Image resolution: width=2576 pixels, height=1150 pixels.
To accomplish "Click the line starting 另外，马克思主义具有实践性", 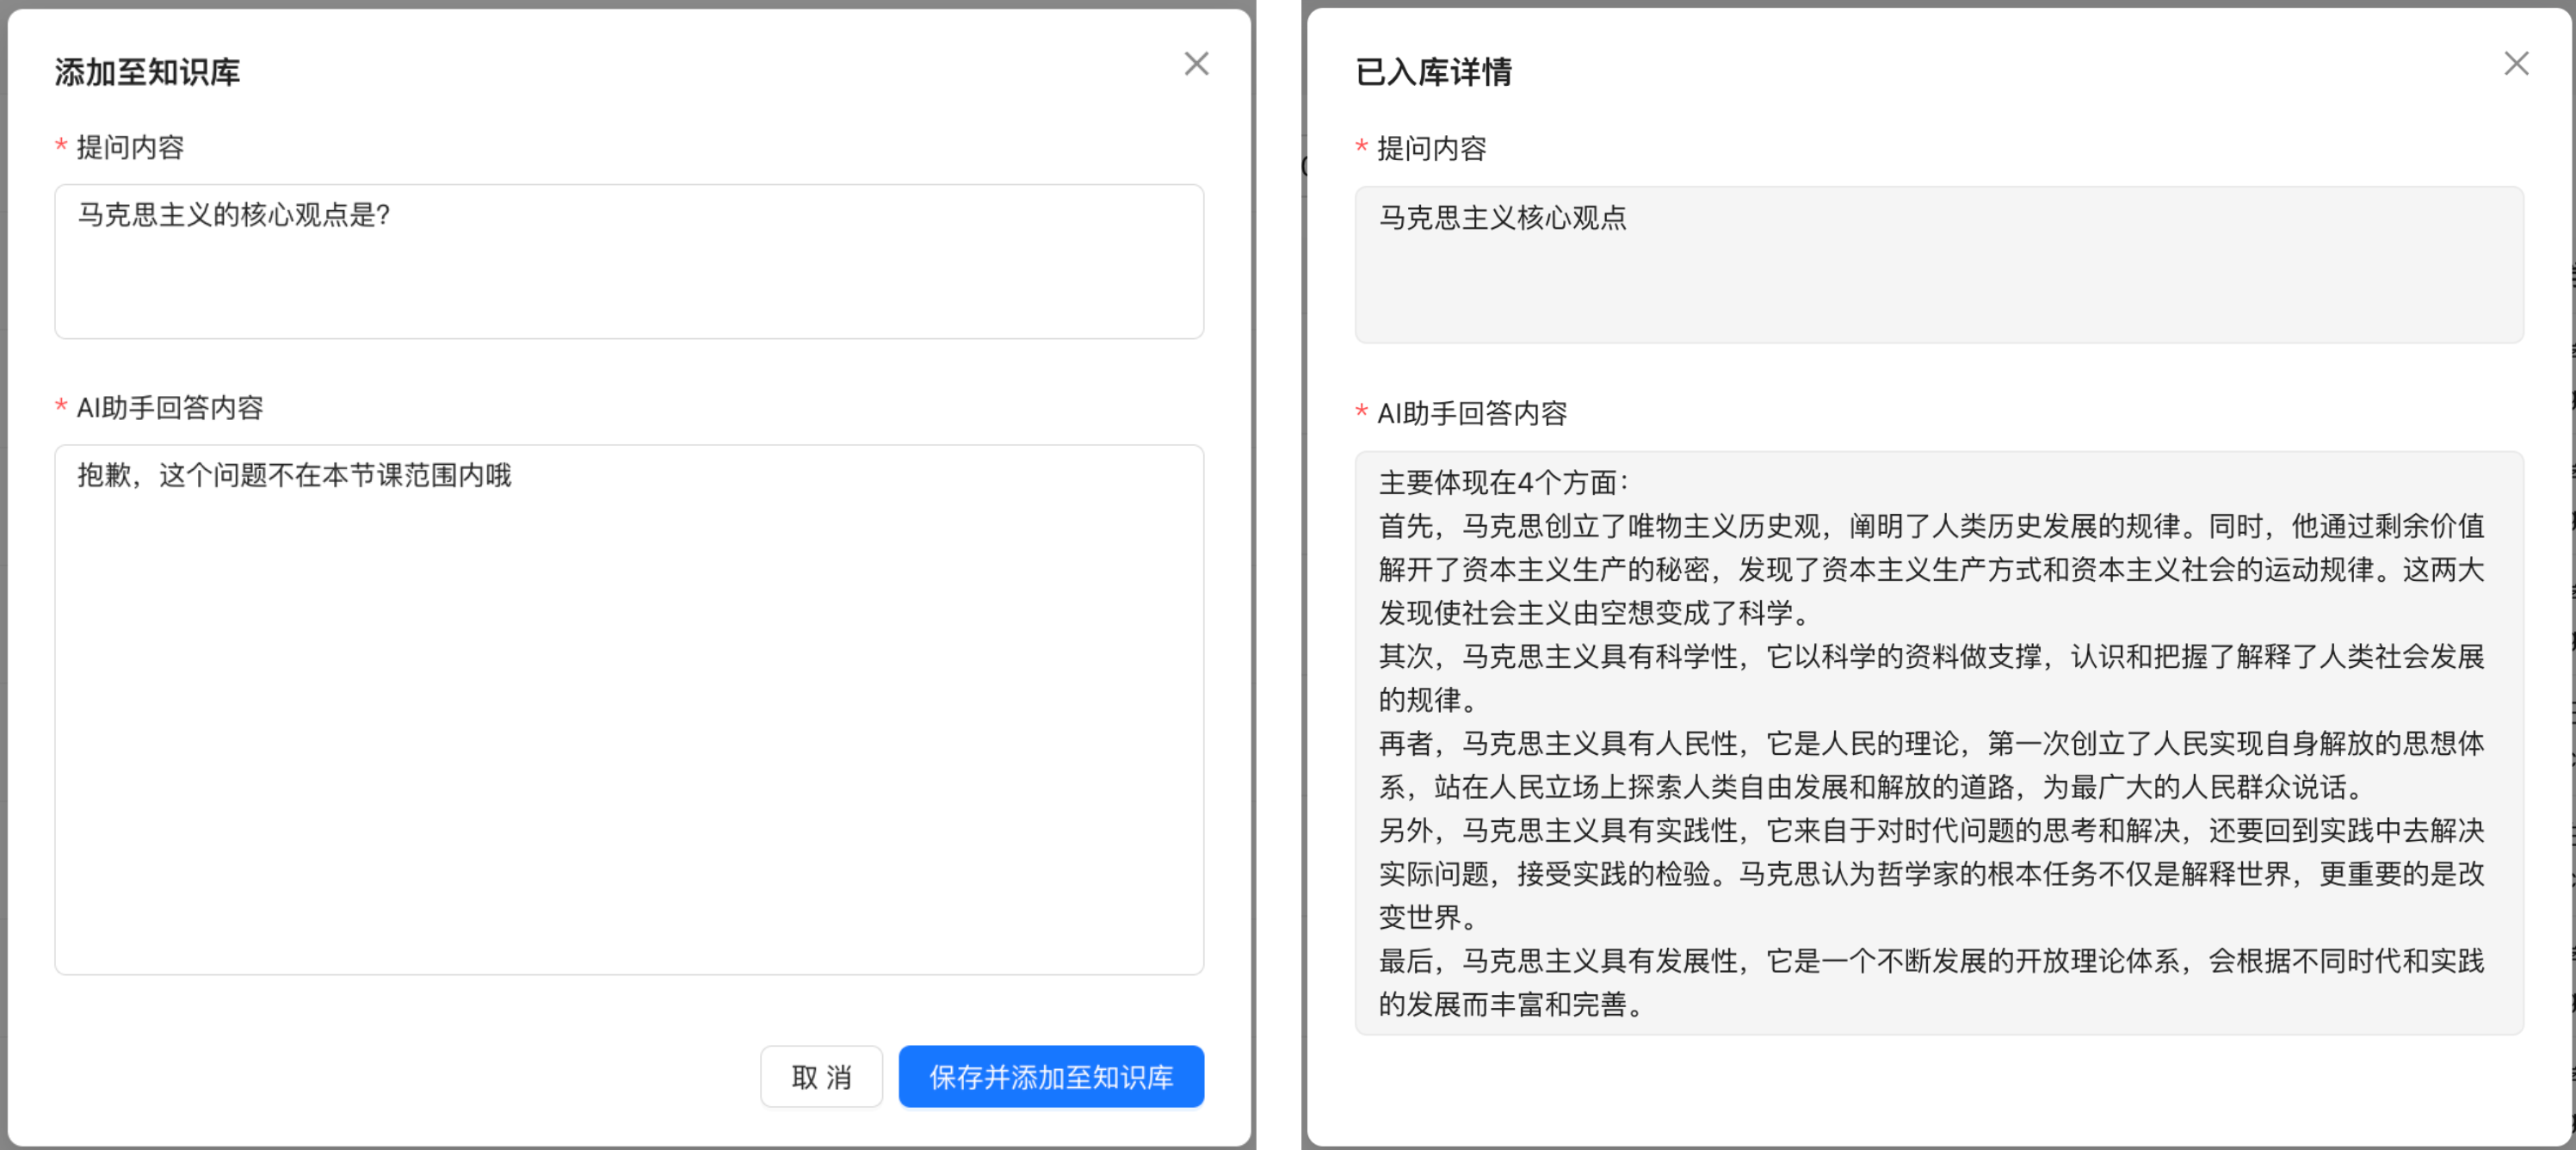I will [x=1931, y=831].
